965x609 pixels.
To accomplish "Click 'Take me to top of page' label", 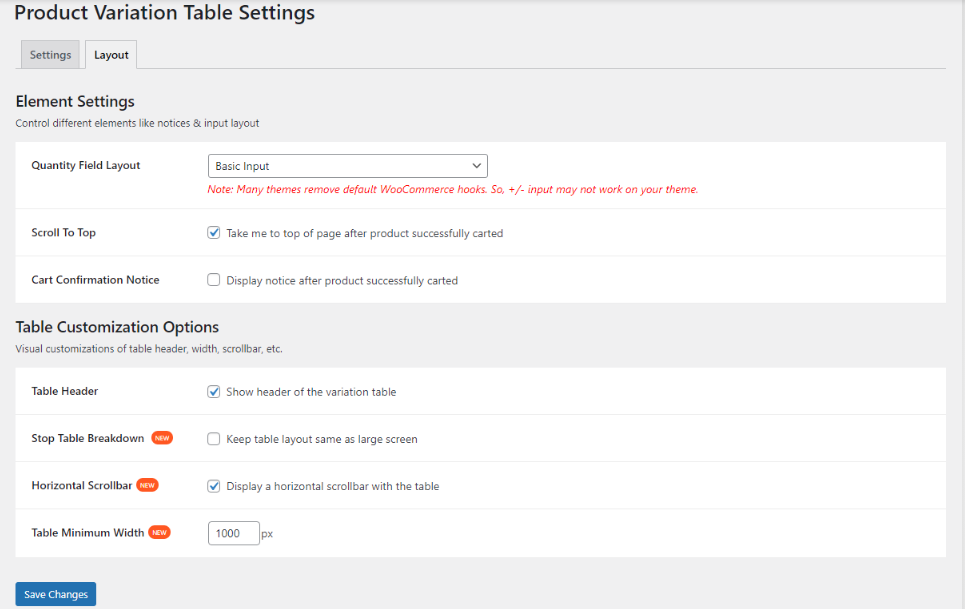I will (x=364, y=233).
